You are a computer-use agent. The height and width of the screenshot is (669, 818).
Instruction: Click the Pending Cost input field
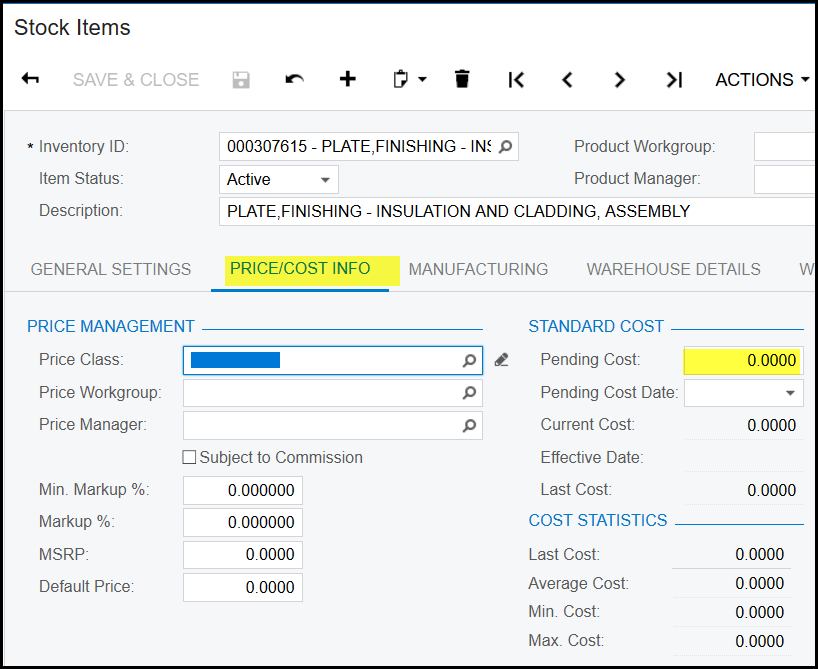742,360
